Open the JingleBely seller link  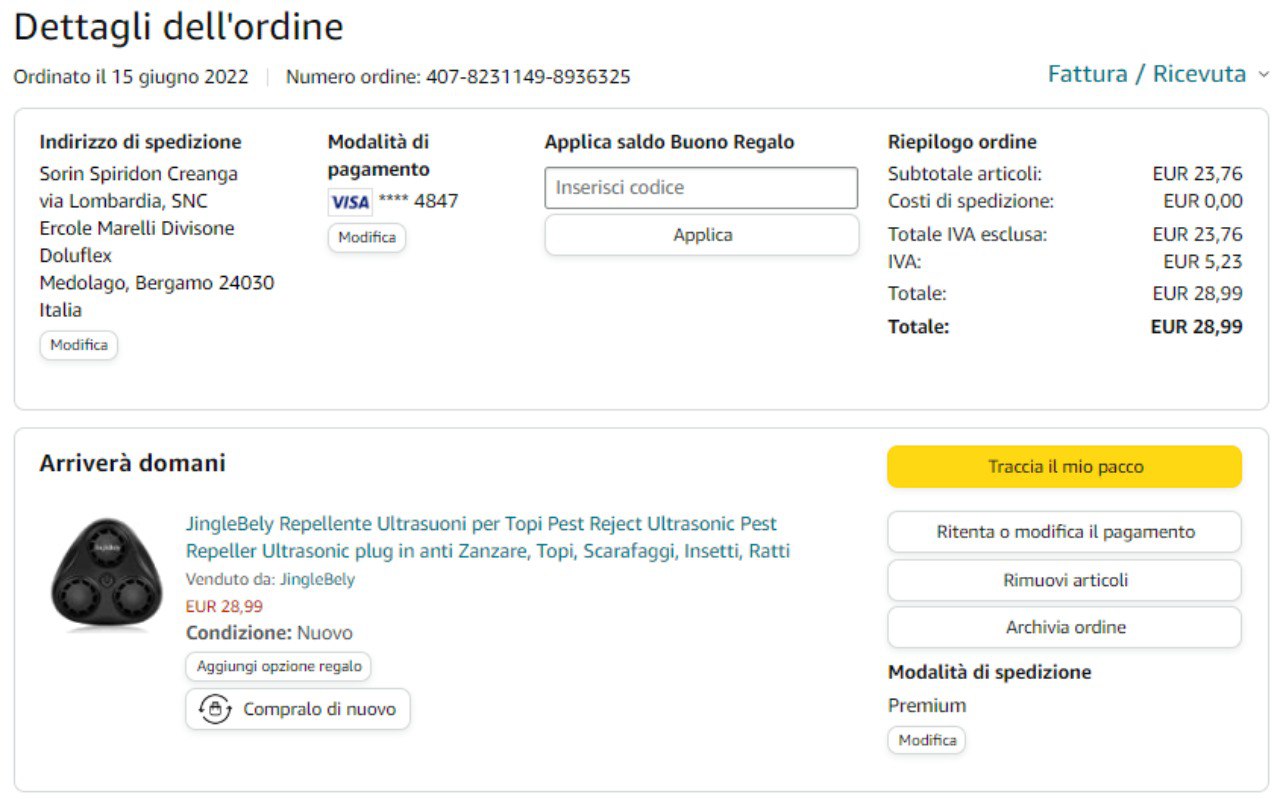coord(317,579)
